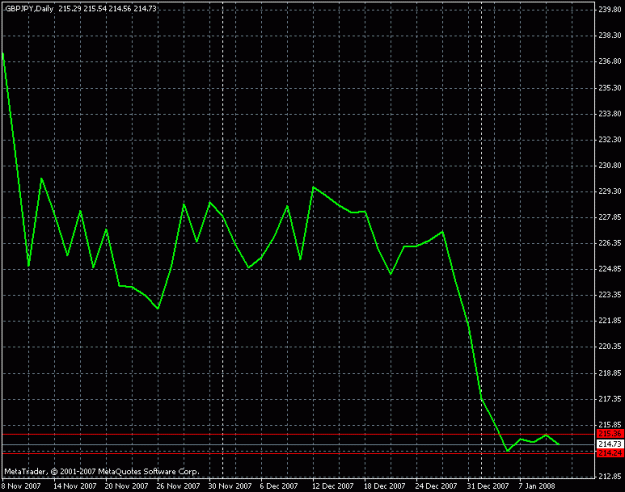Click the 223.35 price scale value
This screenshot has width=625, height=492.
tap(610, 295)
